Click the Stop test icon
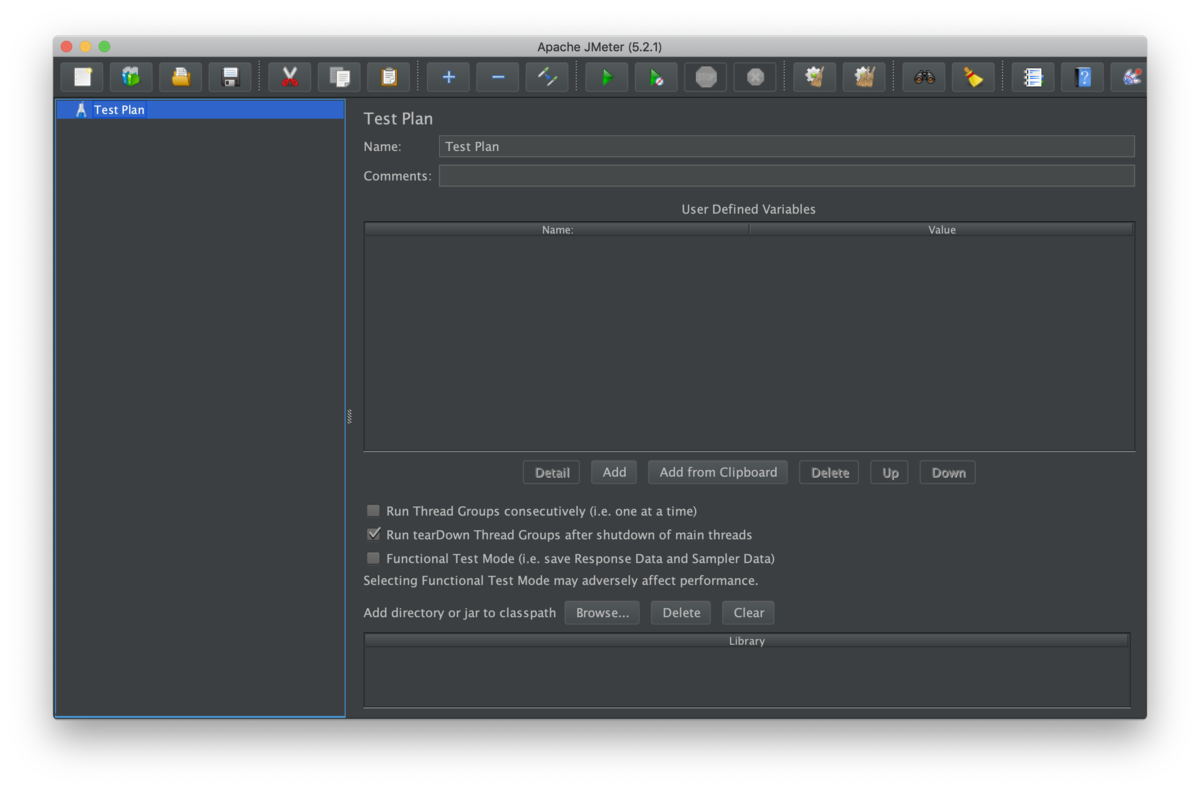 (x=705, y=77)
